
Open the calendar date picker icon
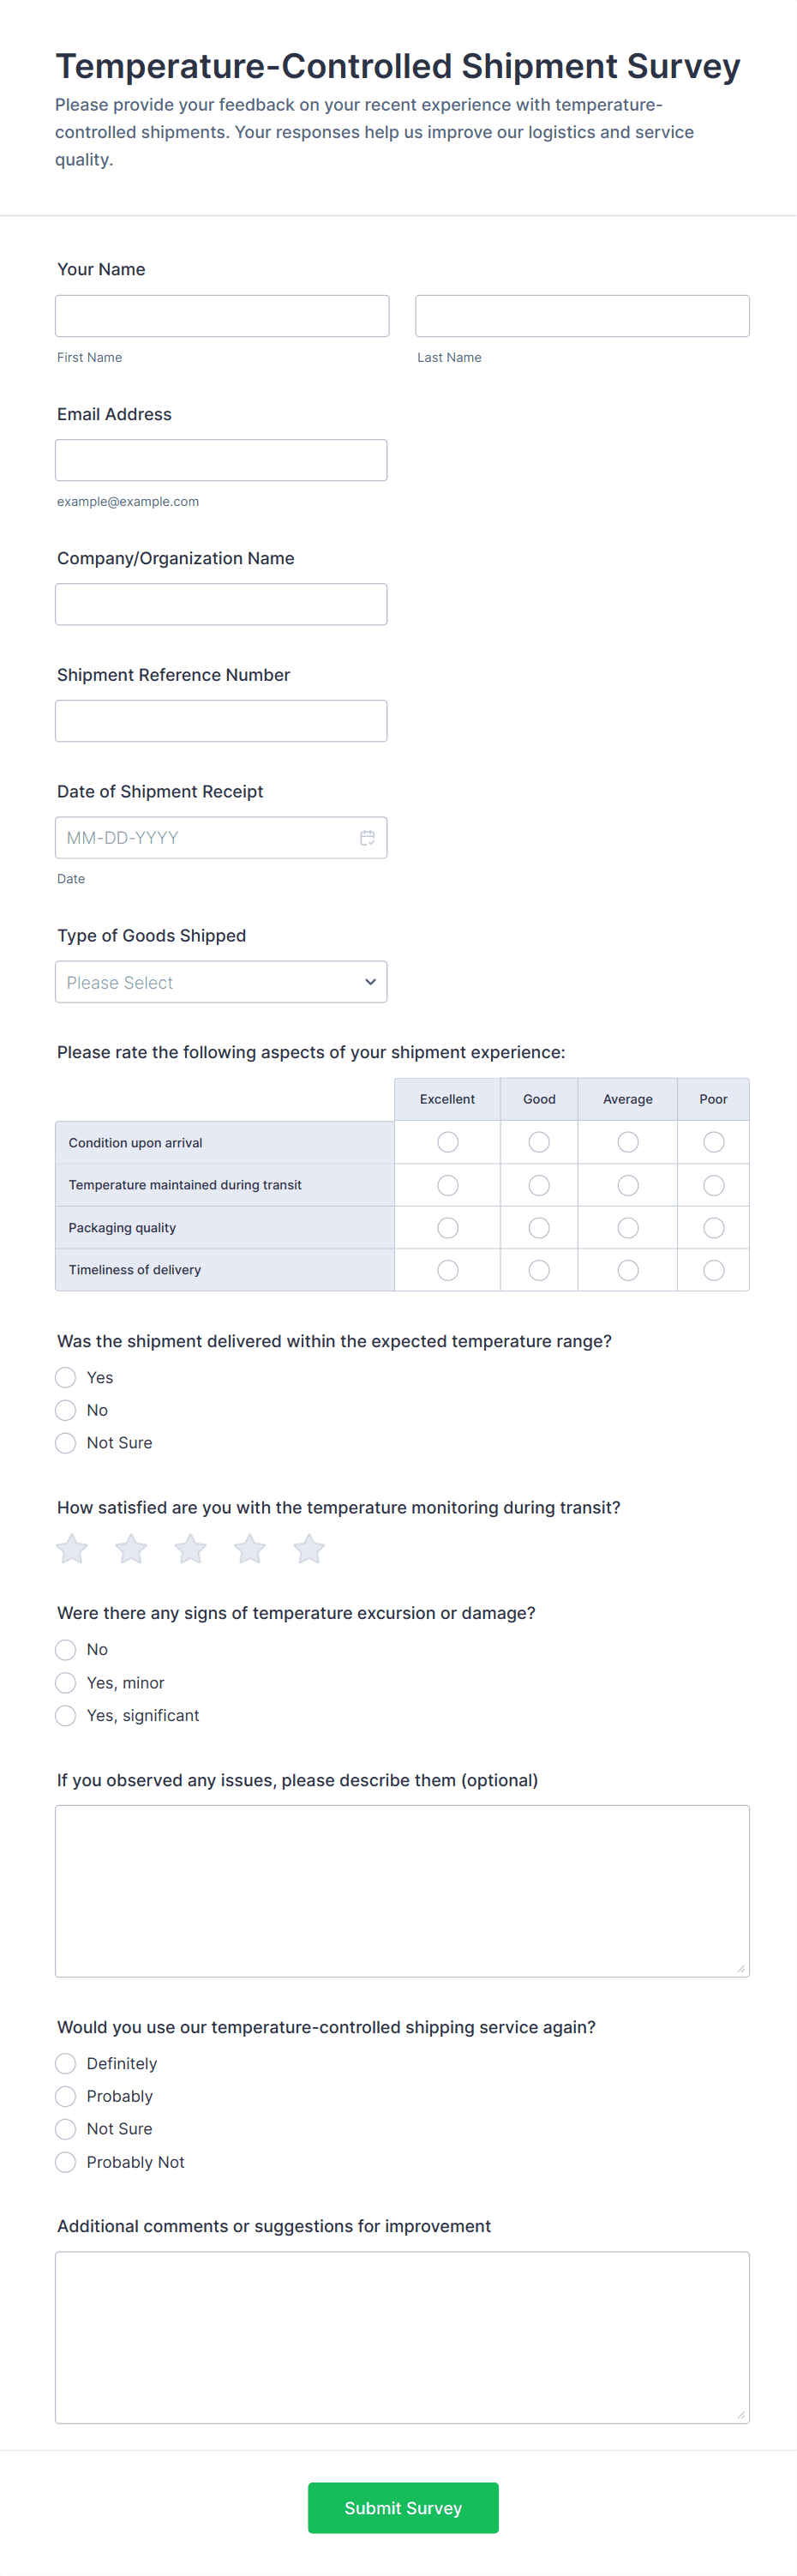(x=367, y=838)
